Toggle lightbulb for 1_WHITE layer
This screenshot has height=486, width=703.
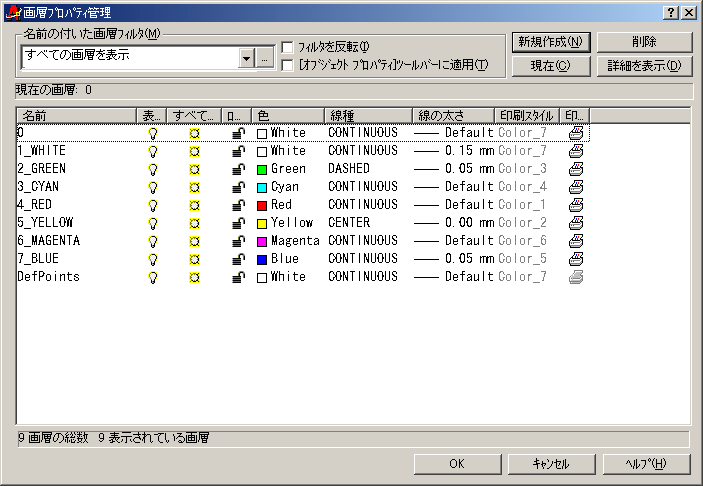153,151
